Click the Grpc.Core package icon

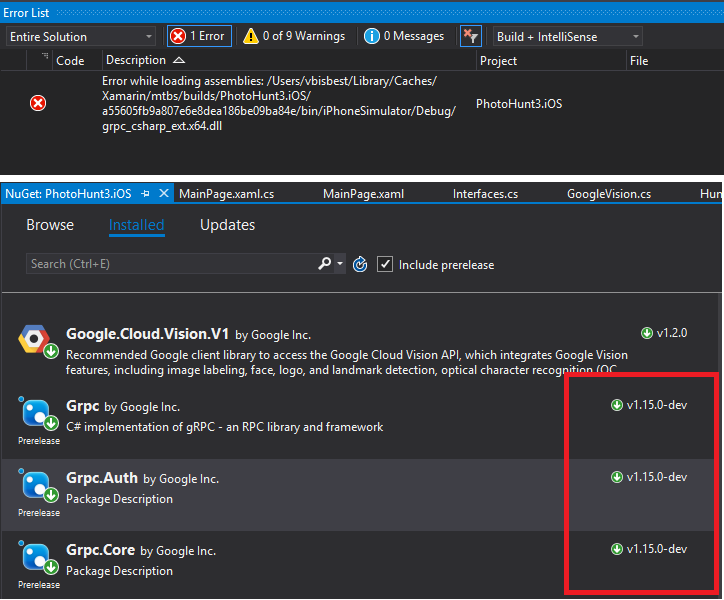click(x=38, y=558)
